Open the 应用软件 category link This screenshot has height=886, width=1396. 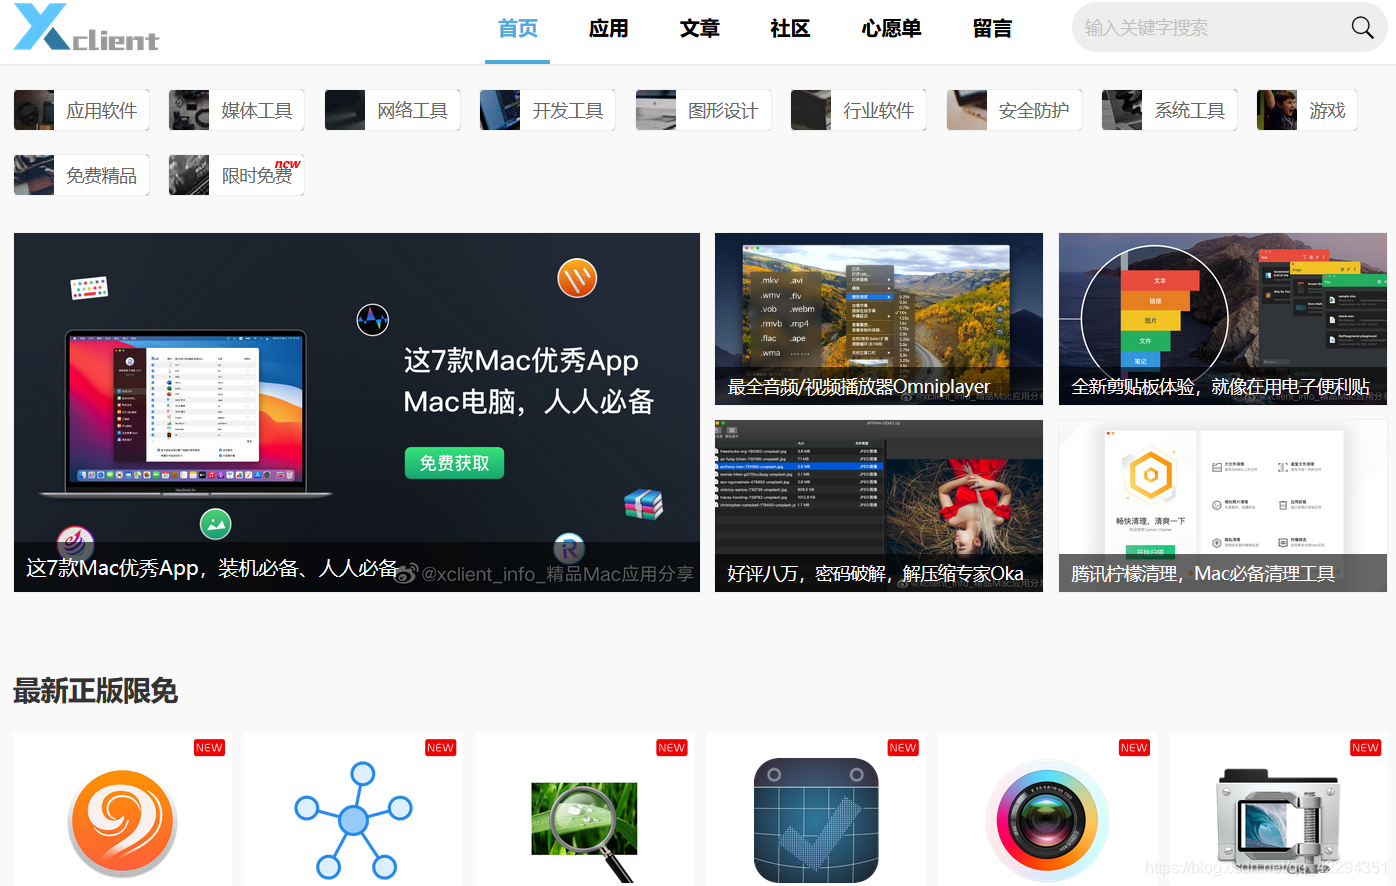tap(82, 110)
